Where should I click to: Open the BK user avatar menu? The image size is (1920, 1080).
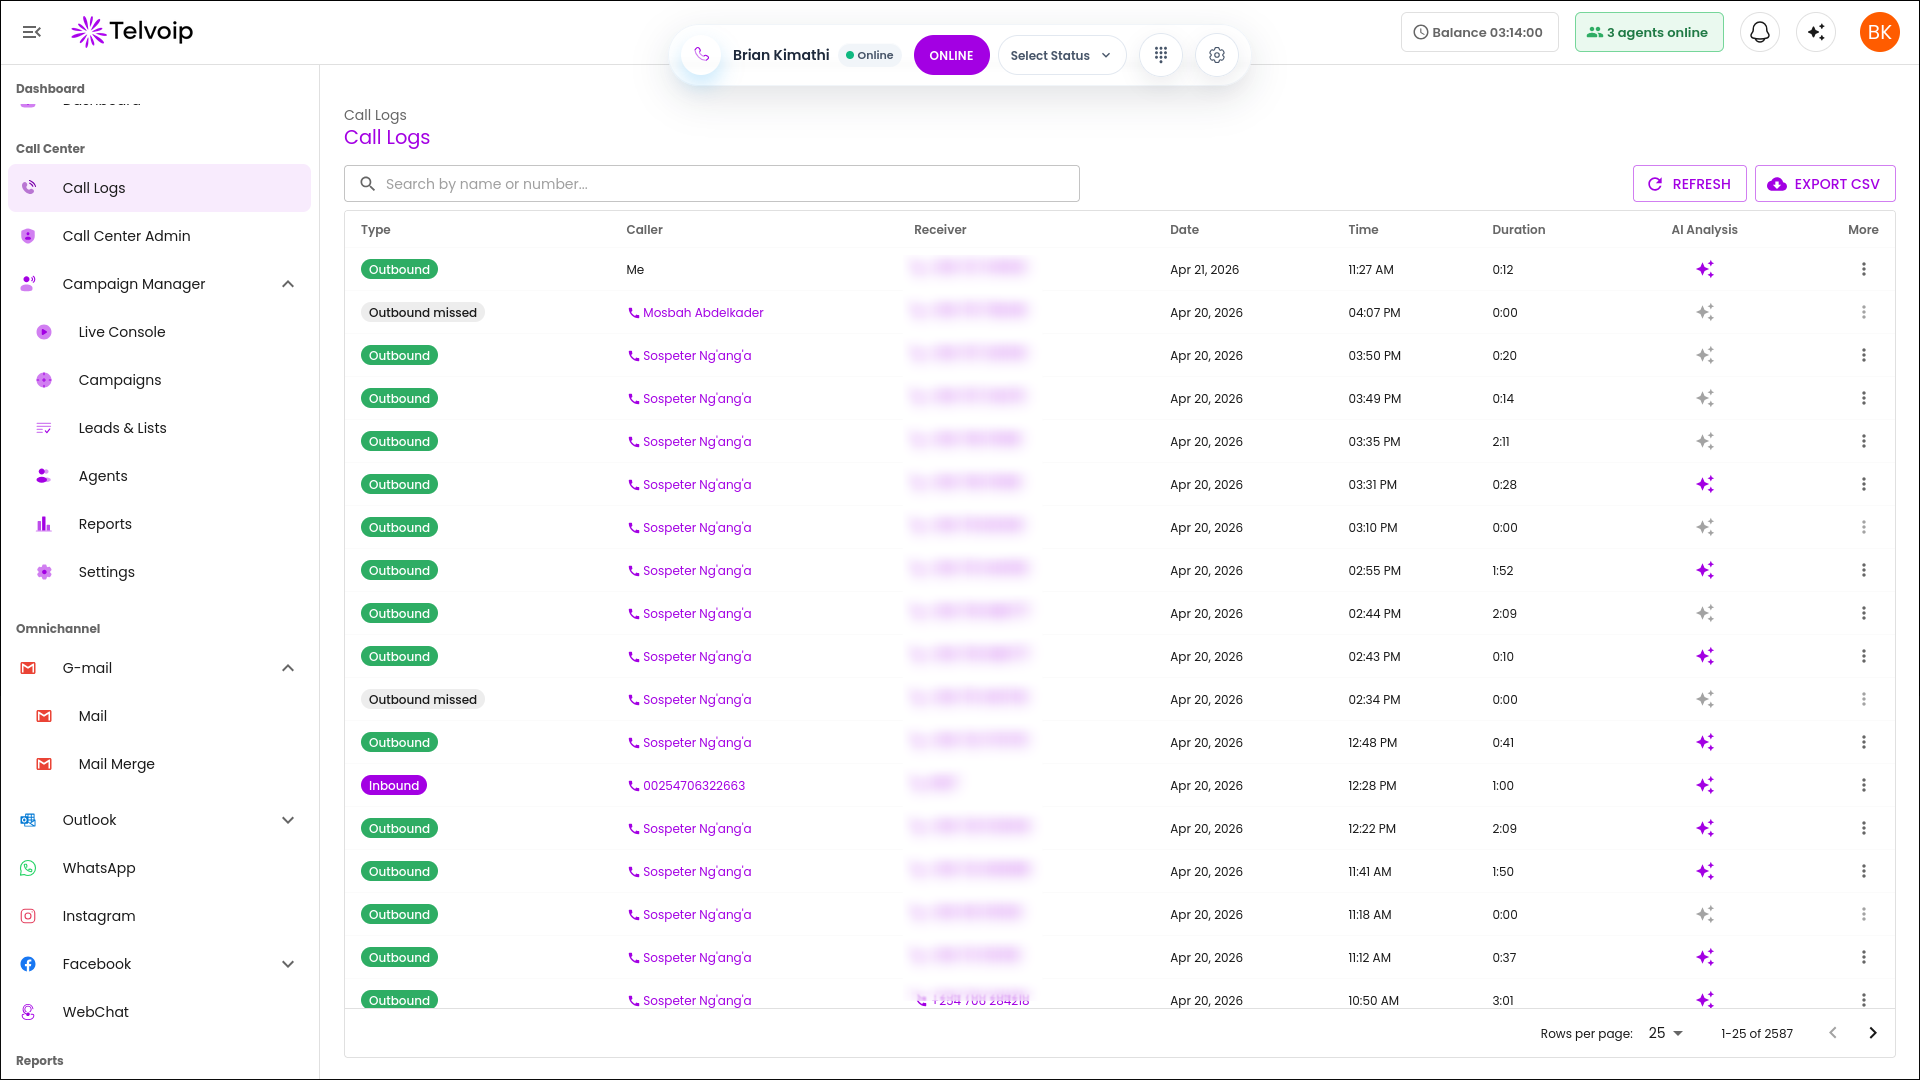[1879, 32]
